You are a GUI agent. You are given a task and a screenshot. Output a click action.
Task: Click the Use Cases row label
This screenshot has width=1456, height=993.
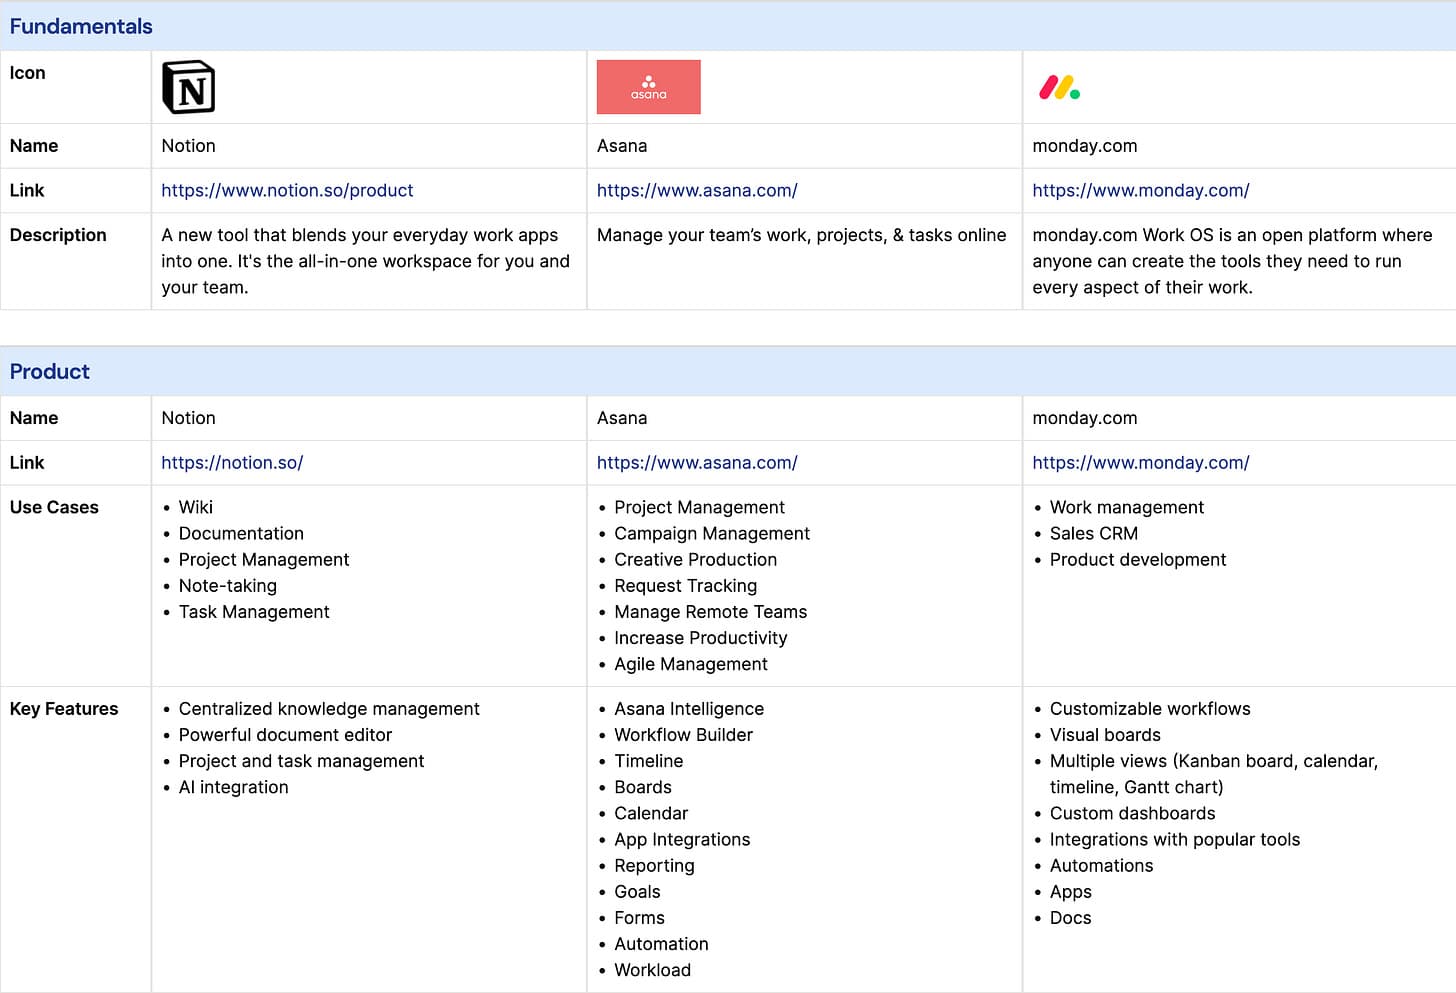(x=54, y=508)
